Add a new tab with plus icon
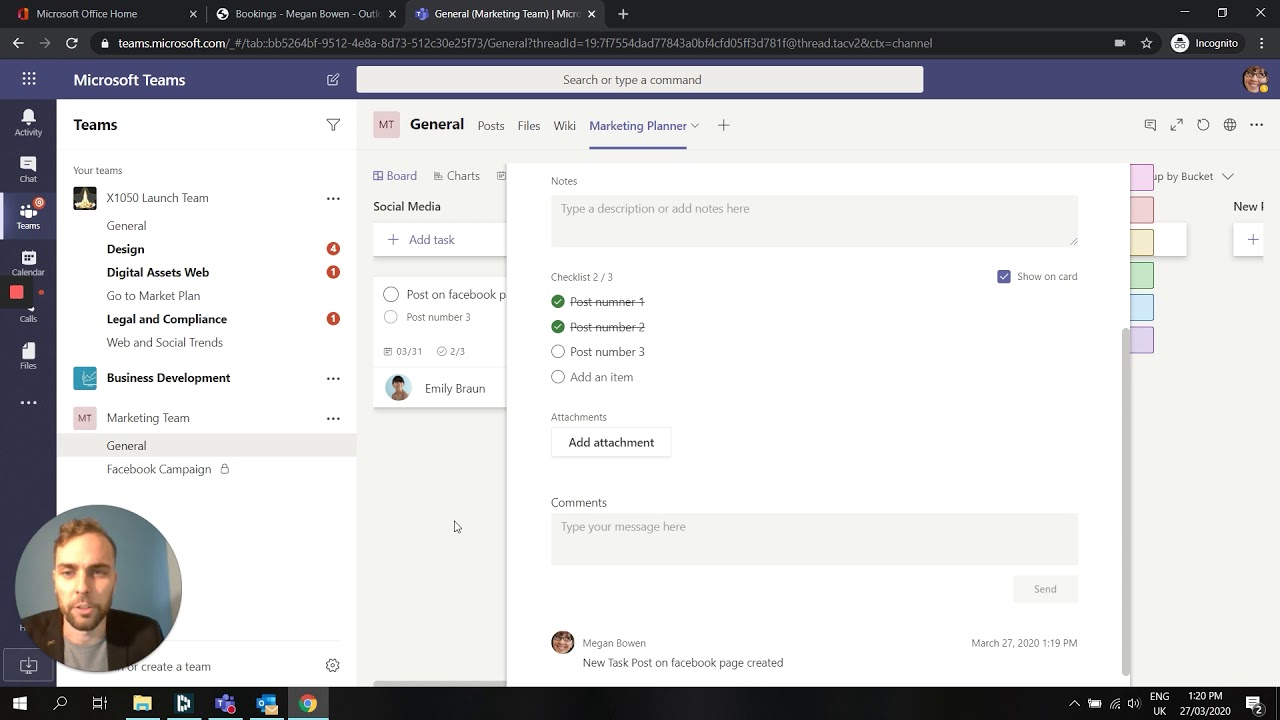Screen dimensions: 1280x720 (x=723, y=125)
